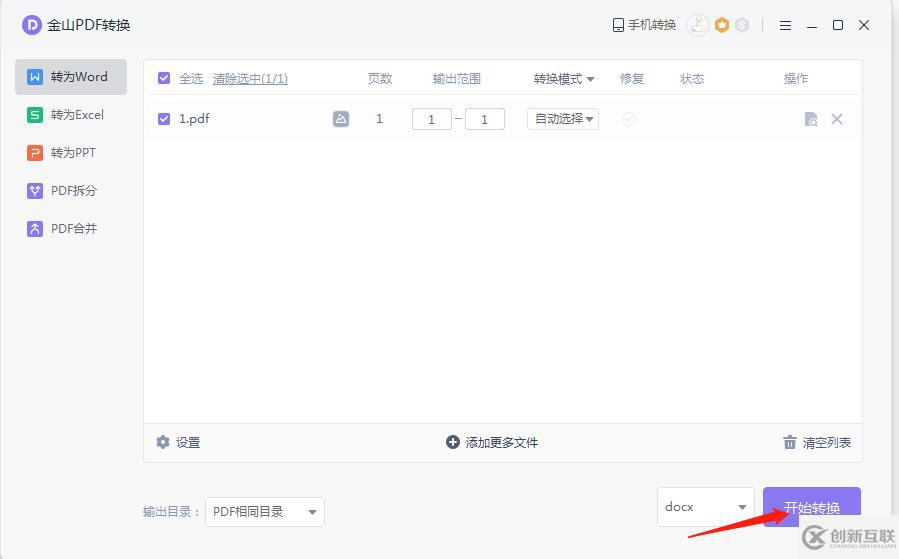Preview 1.pdf with the document search icon
899x559 pixels.
pyautogui.click(x=811, y=119)
